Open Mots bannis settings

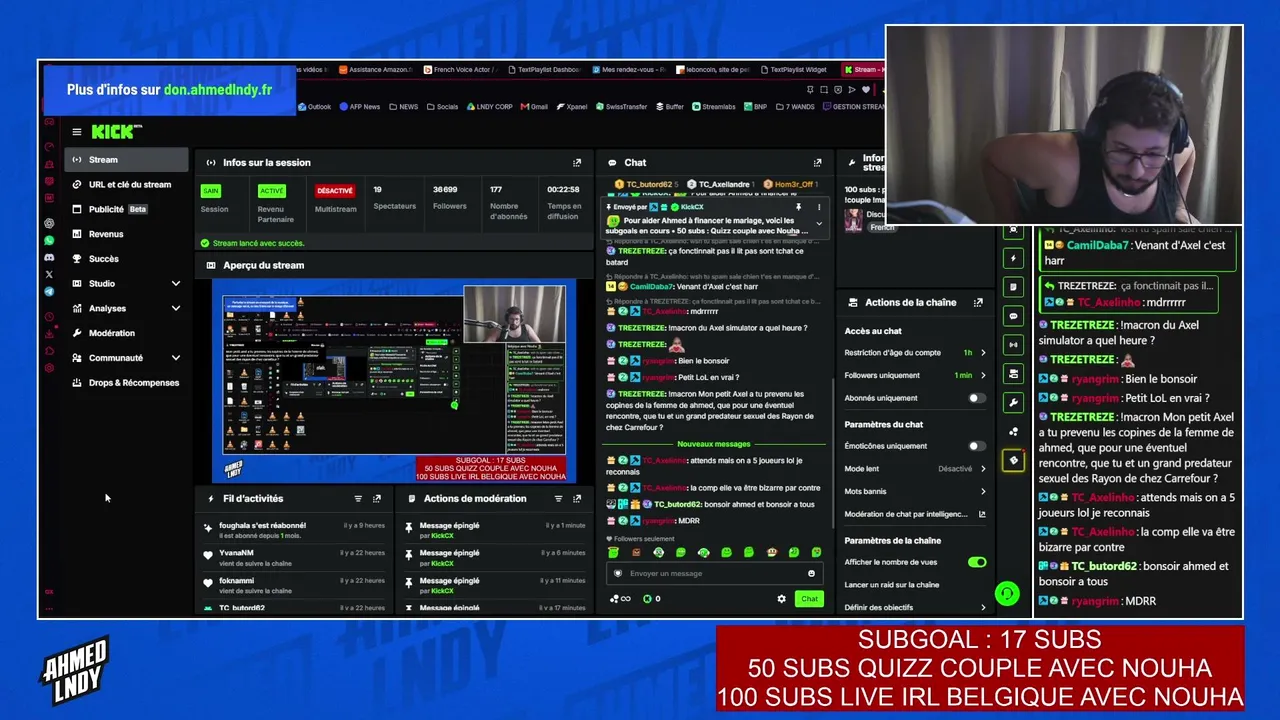(x=915, y=491)
